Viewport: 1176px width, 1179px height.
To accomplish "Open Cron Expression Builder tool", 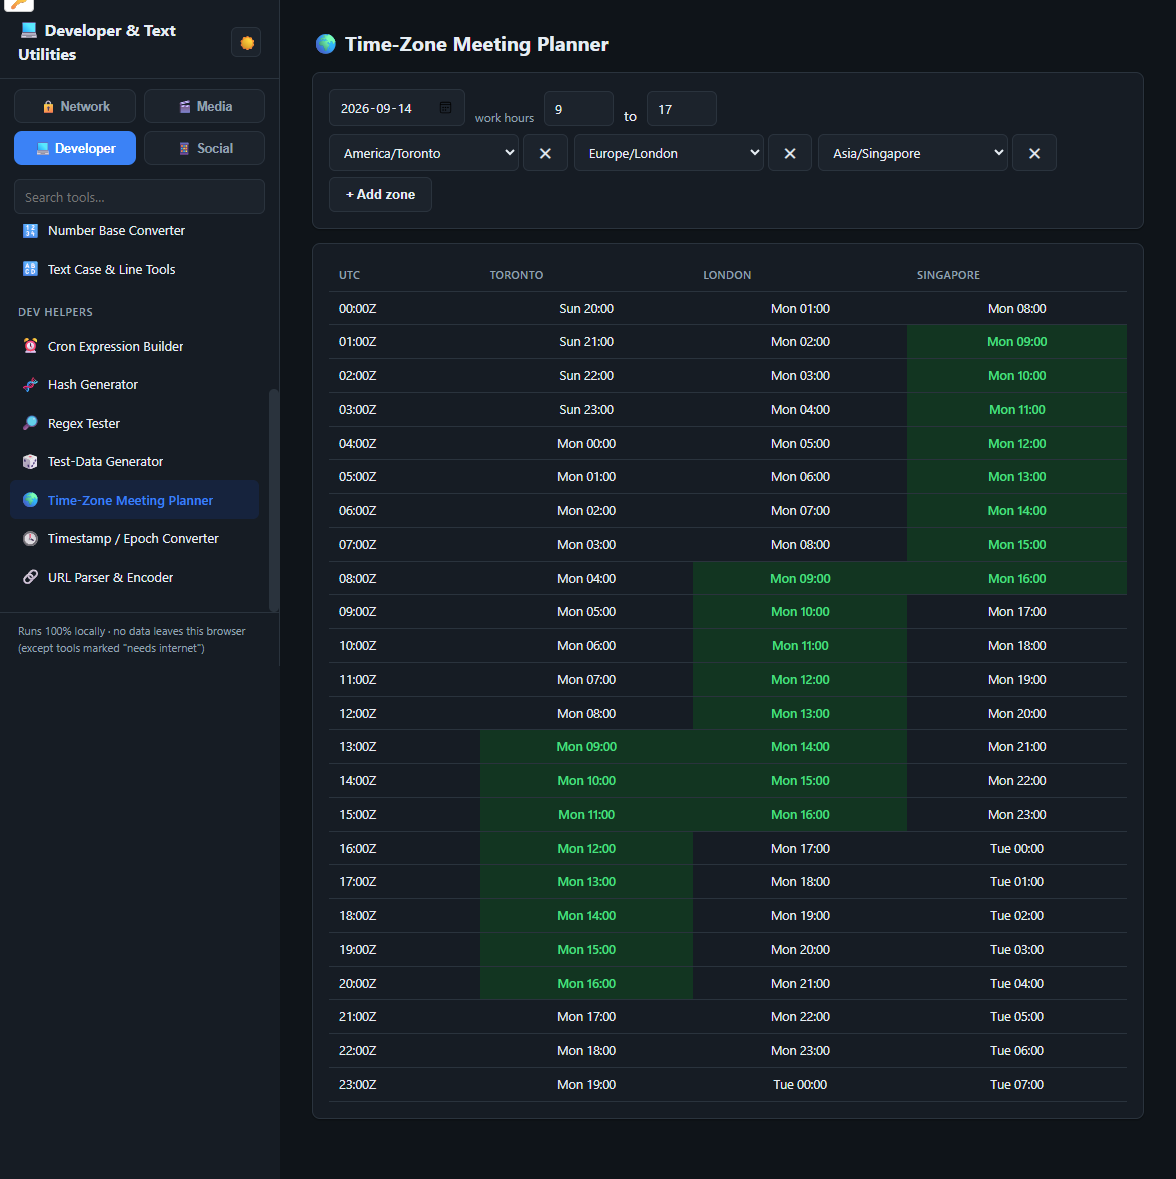I will point(135,346).
